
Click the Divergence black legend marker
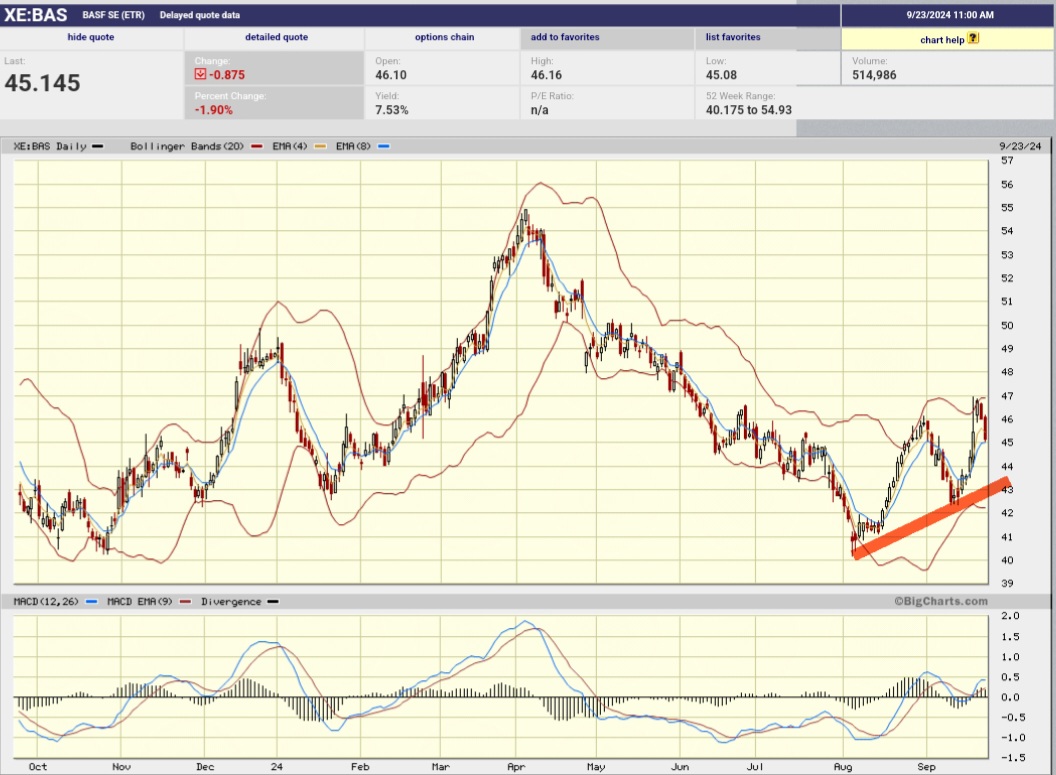click(273, 601)
